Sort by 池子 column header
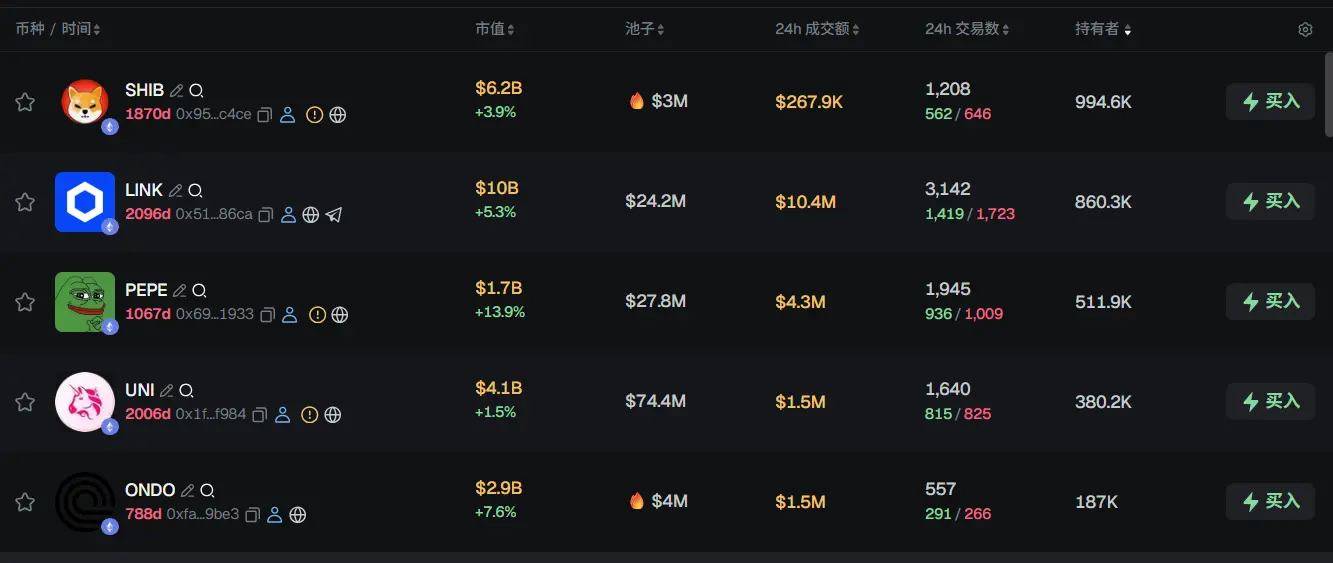 (645, 30)
